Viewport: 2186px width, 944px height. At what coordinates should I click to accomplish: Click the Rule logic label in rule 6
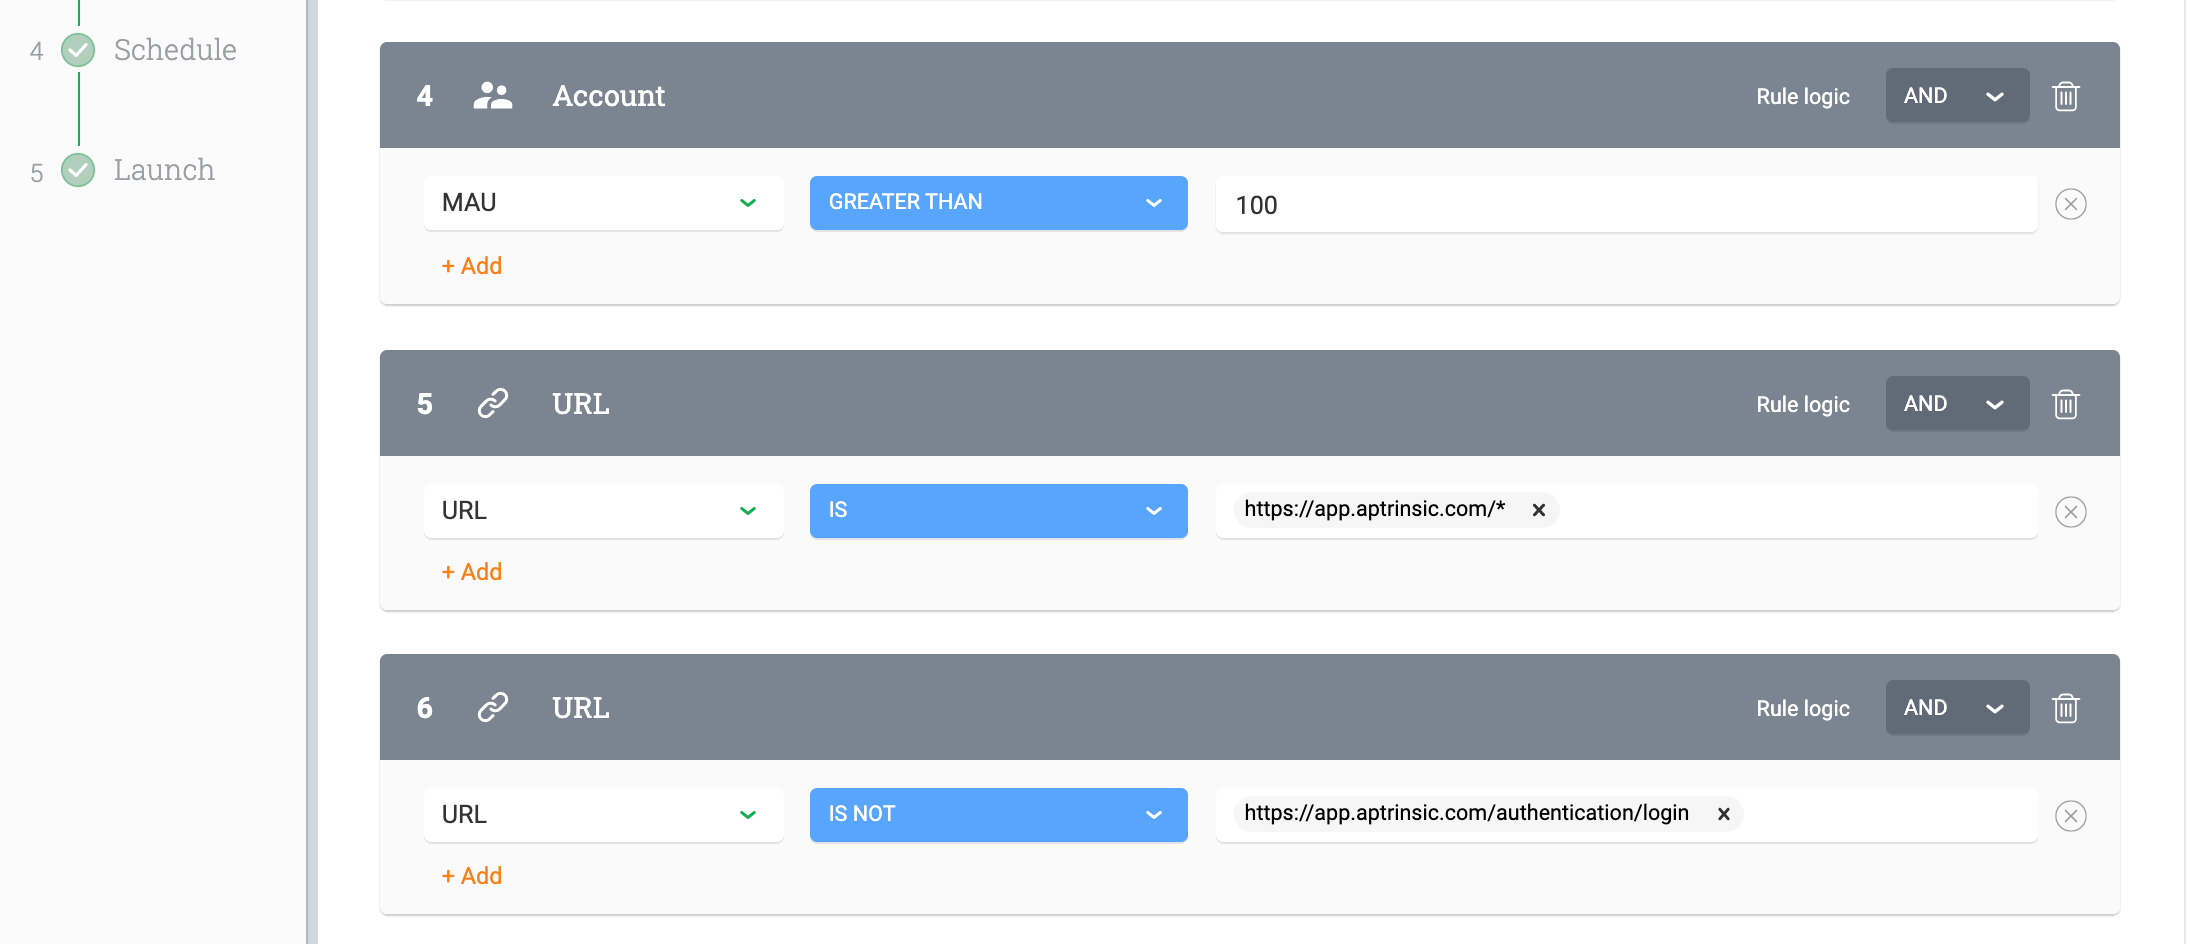[1803, 709]
